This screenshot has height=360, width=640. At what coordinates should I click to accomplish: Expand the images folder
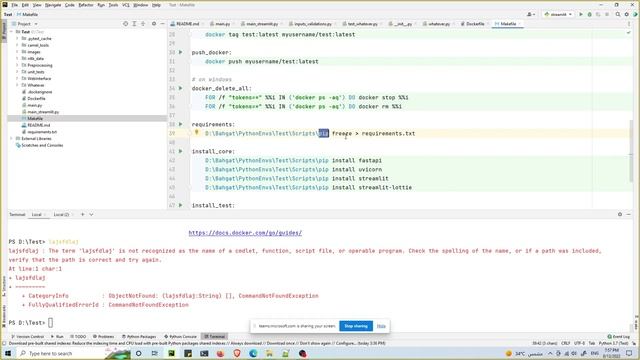[17, 52]
